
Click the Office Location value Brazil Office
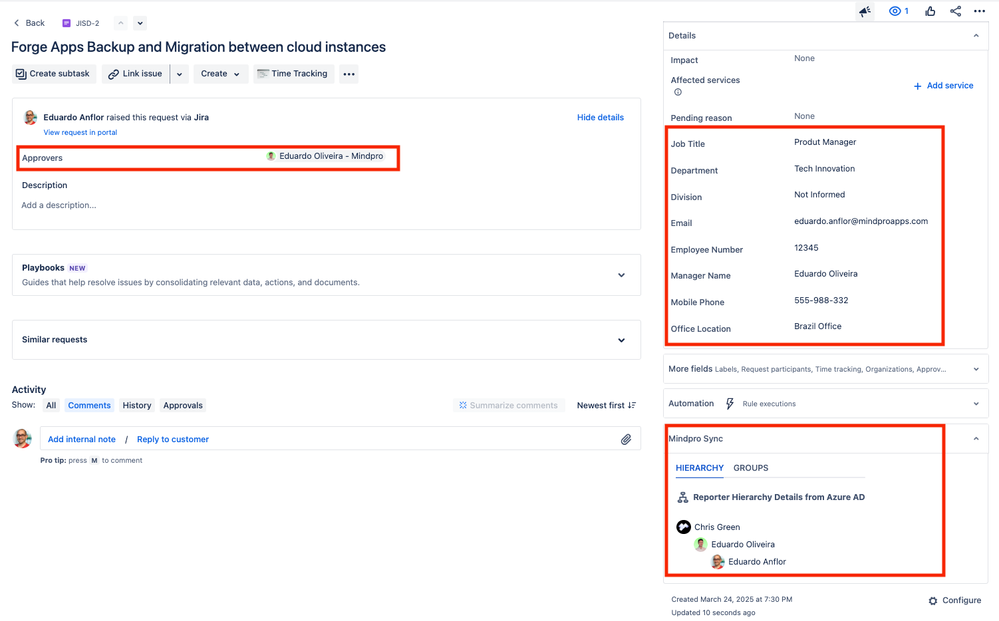817,326
